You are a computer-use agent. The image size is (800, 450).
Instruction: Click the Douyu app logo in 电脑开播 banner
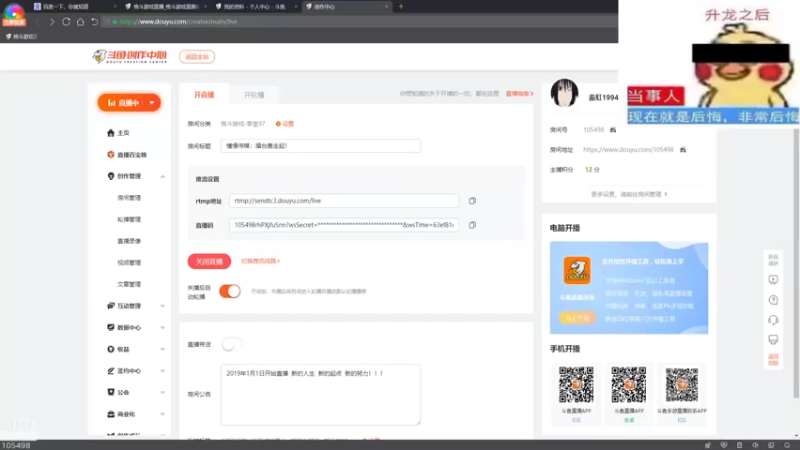click(x=577, y=270)
